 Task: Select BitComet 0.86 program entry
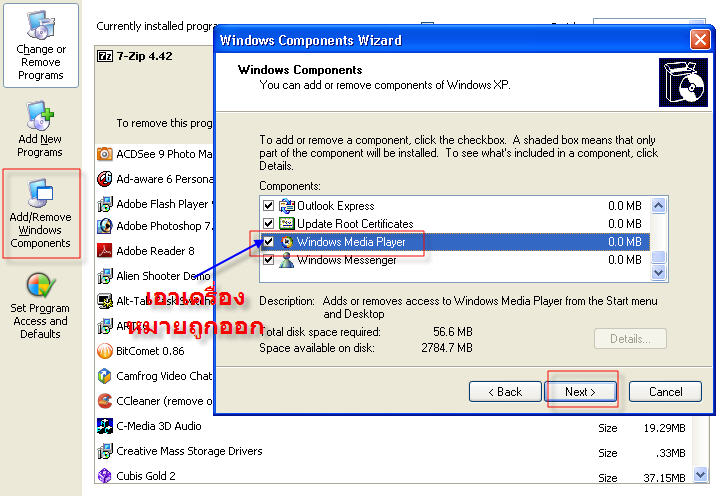pos(150,351)
